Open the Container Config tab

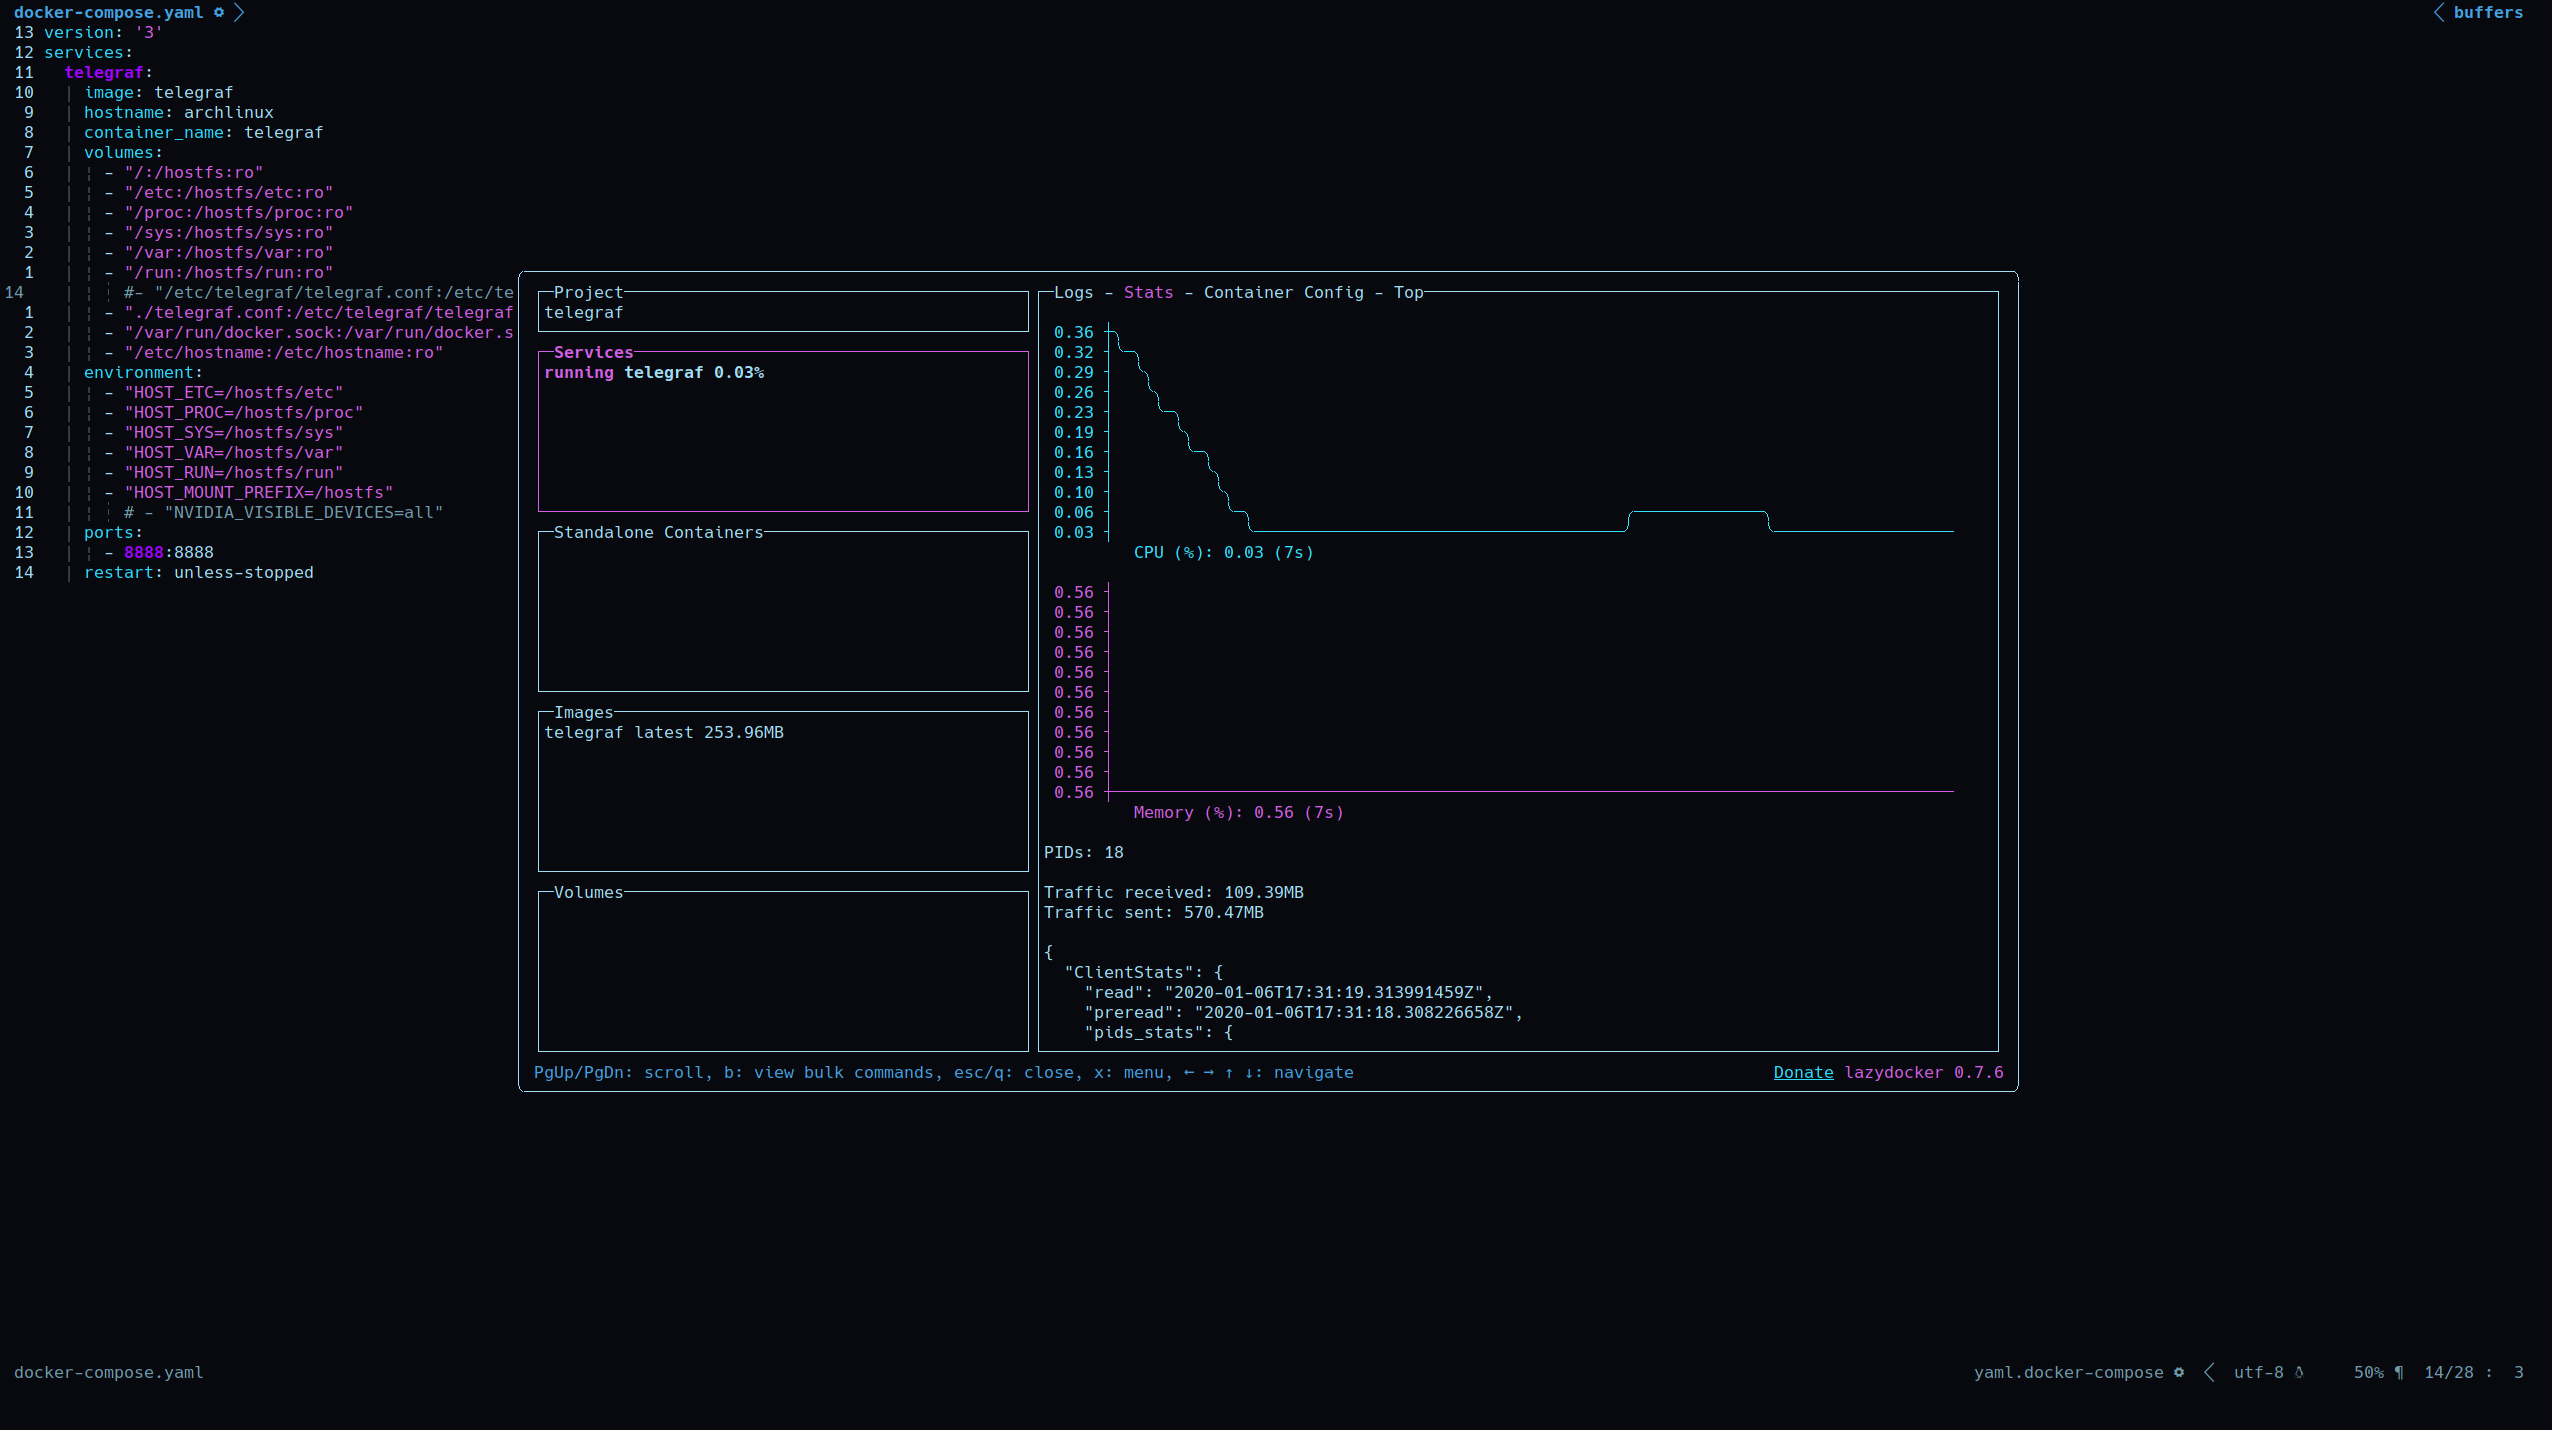tap(1283, 292)
